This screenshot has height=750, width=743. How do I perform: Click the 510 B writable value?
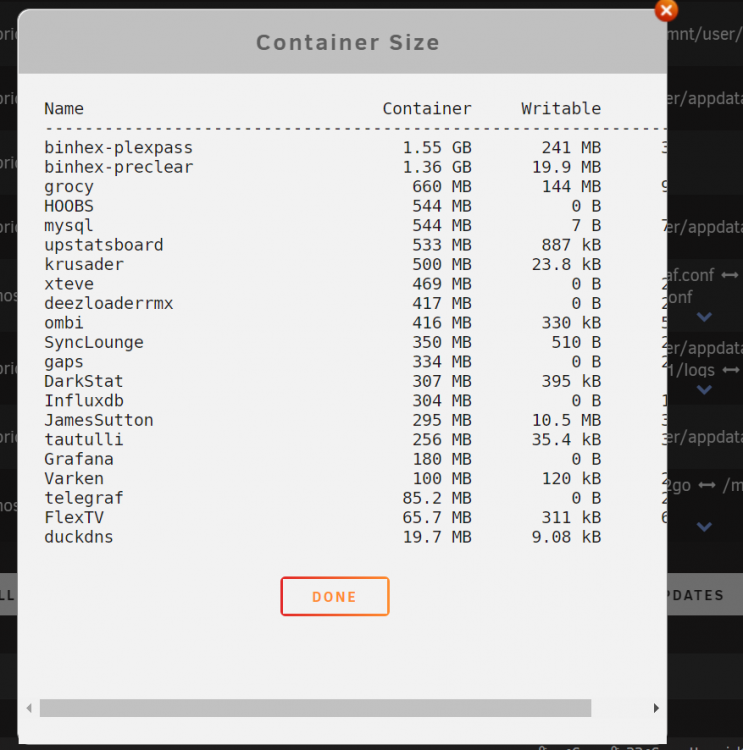point(576,342)
